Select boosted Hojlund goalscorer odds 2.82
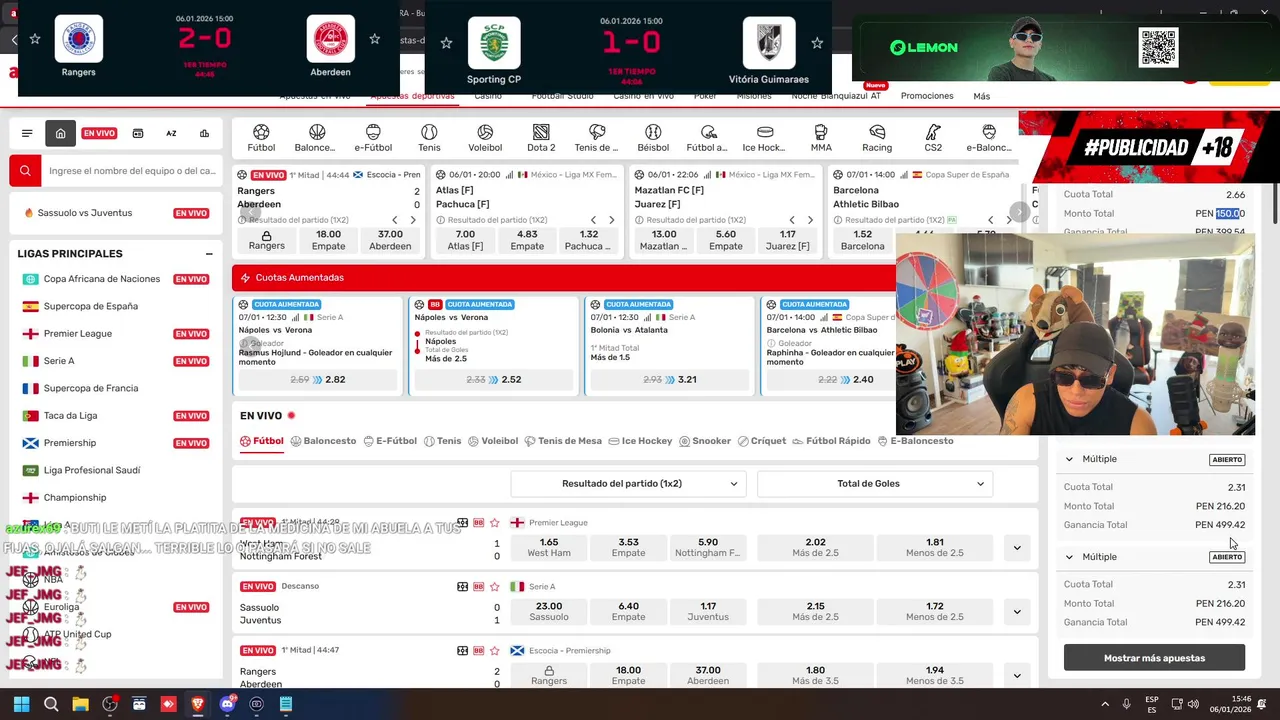This screenshot has width=1280, height=720. pyautogui.click(x=318, y=380)
